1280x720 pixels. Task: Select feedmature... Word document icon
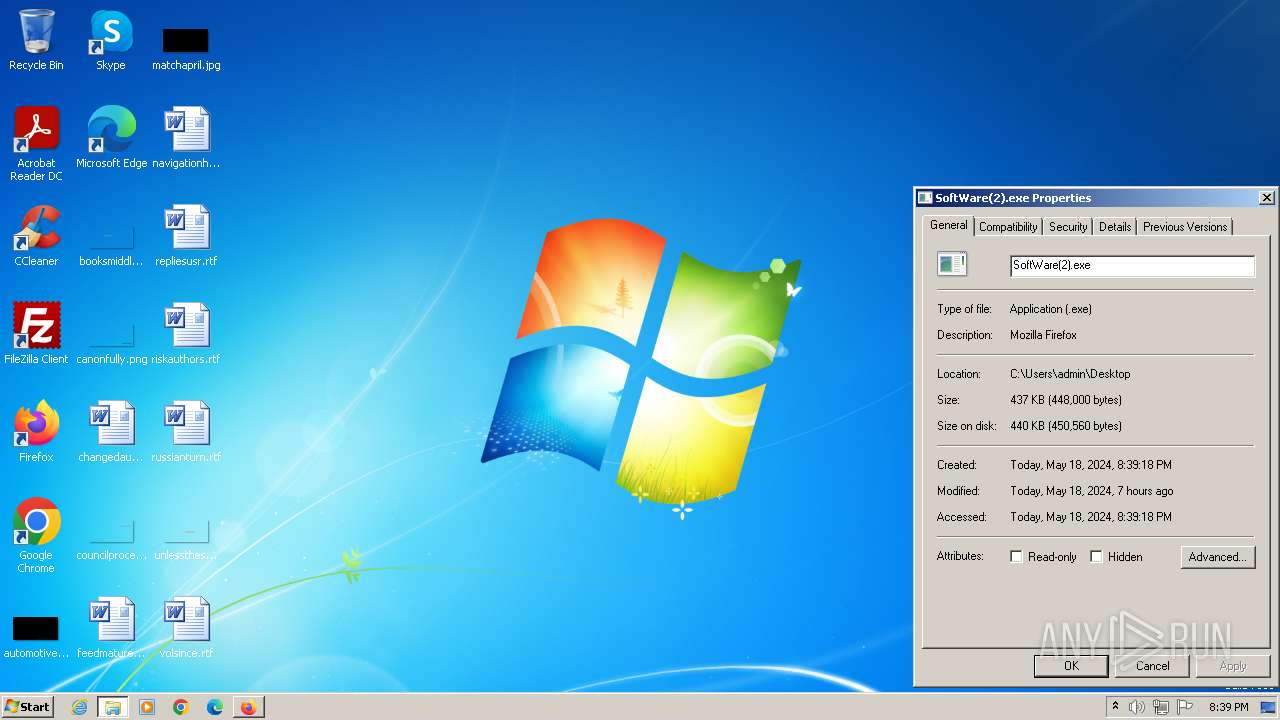pyautogui.click(x=111, y=628)
